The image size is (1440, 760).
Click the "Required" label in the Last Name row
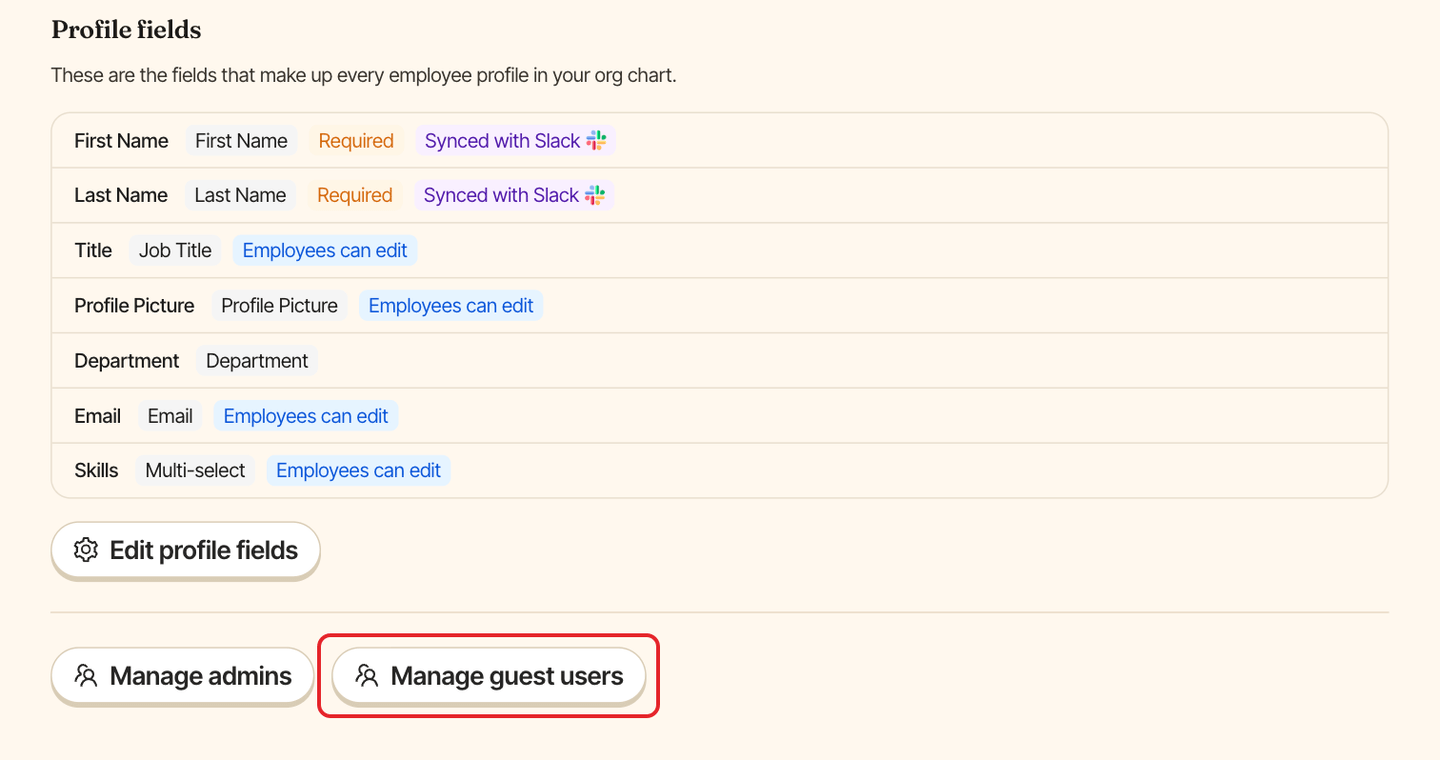355,195
